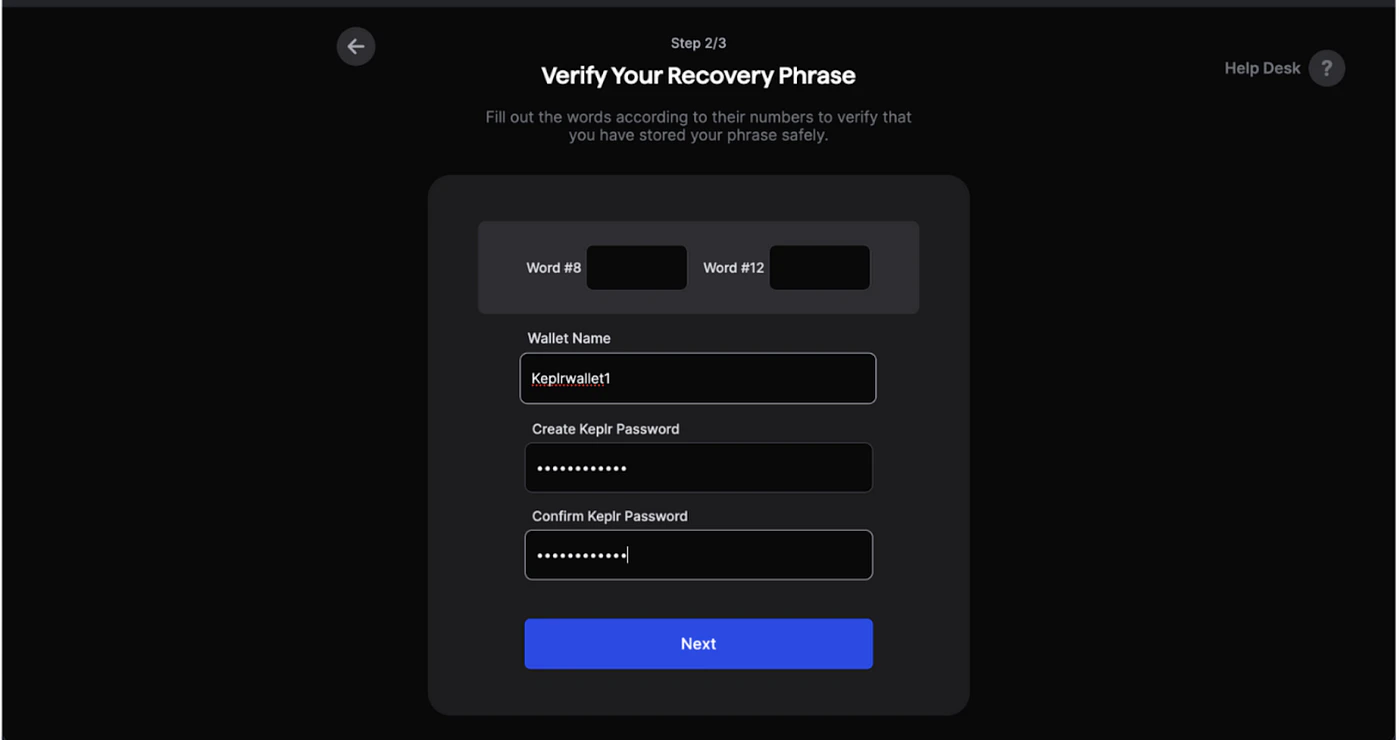Click the Verify Your Recovery Phrase heading

tap(698, 76)
